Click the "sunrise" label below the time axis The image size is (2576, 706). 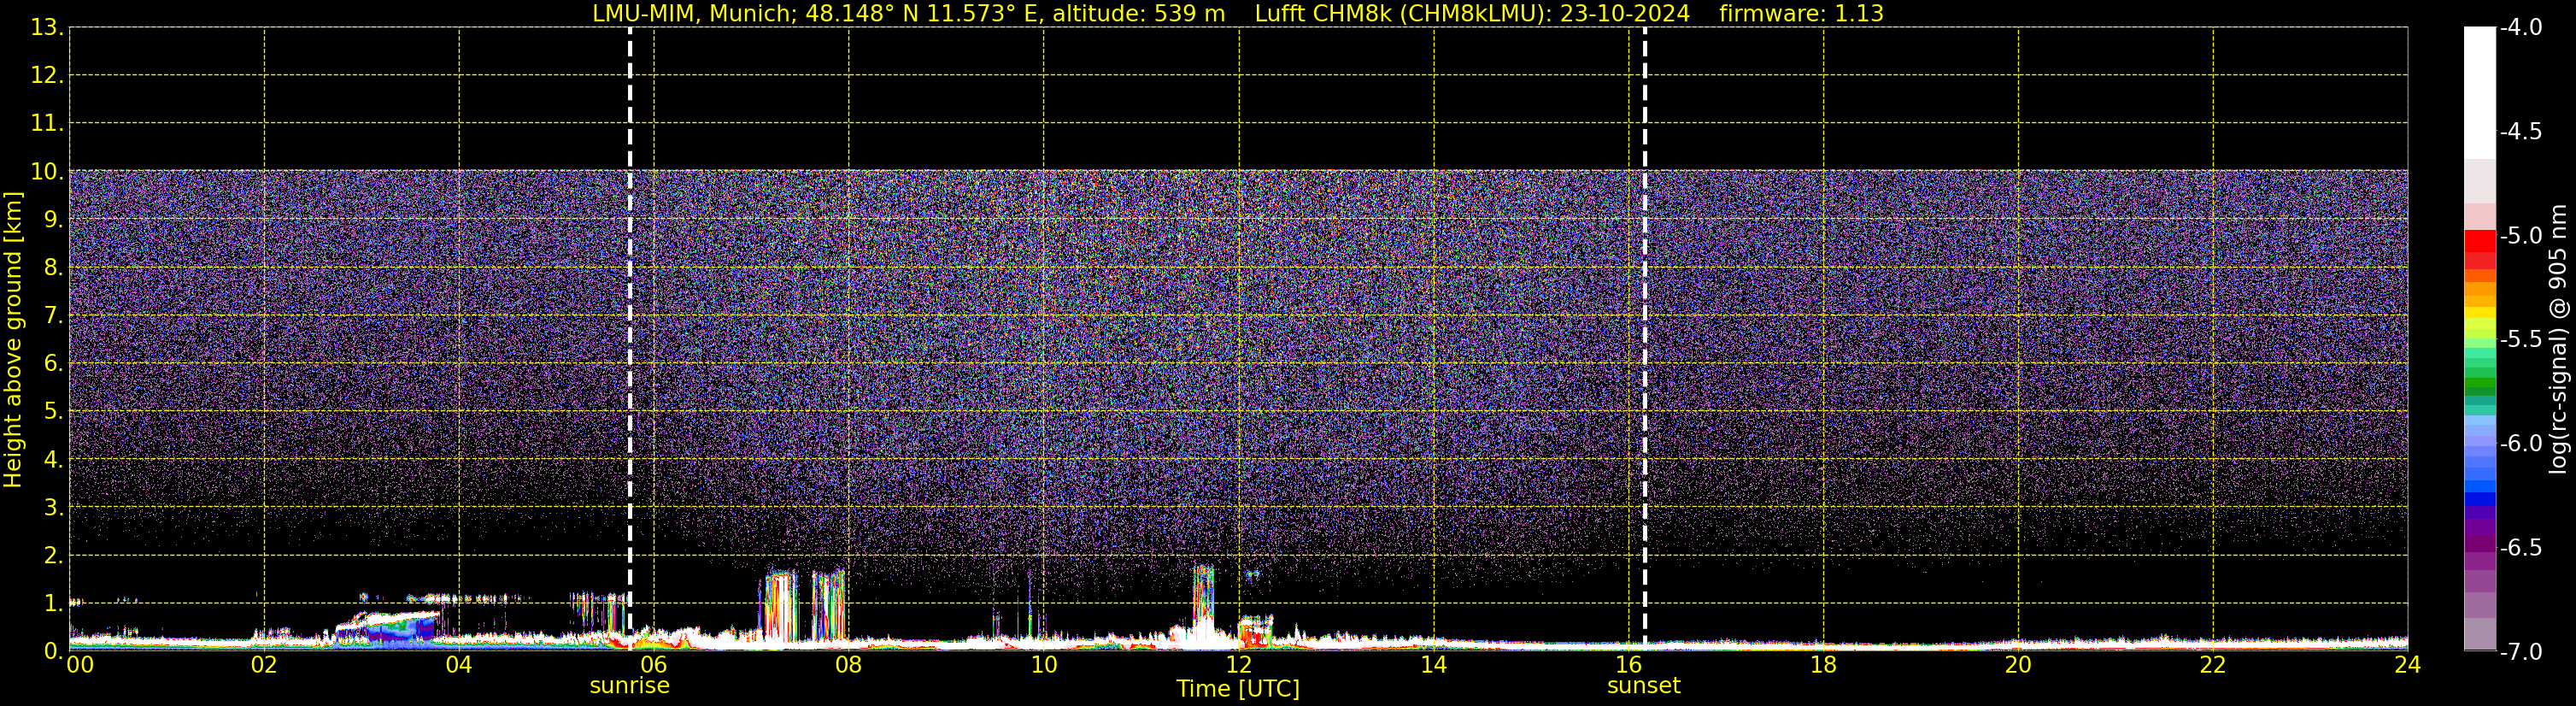tap(630, 686)
